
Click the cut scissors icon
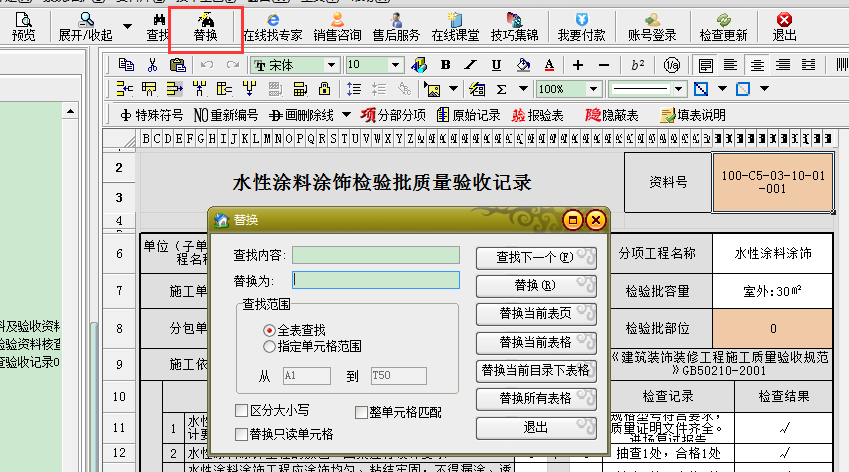[x=152, y=65]
